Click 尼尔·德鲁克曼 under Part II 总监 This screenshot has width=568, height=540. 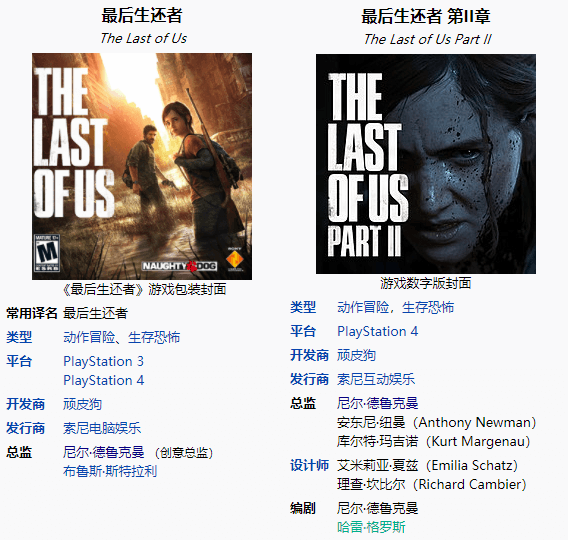click(377, 403)
